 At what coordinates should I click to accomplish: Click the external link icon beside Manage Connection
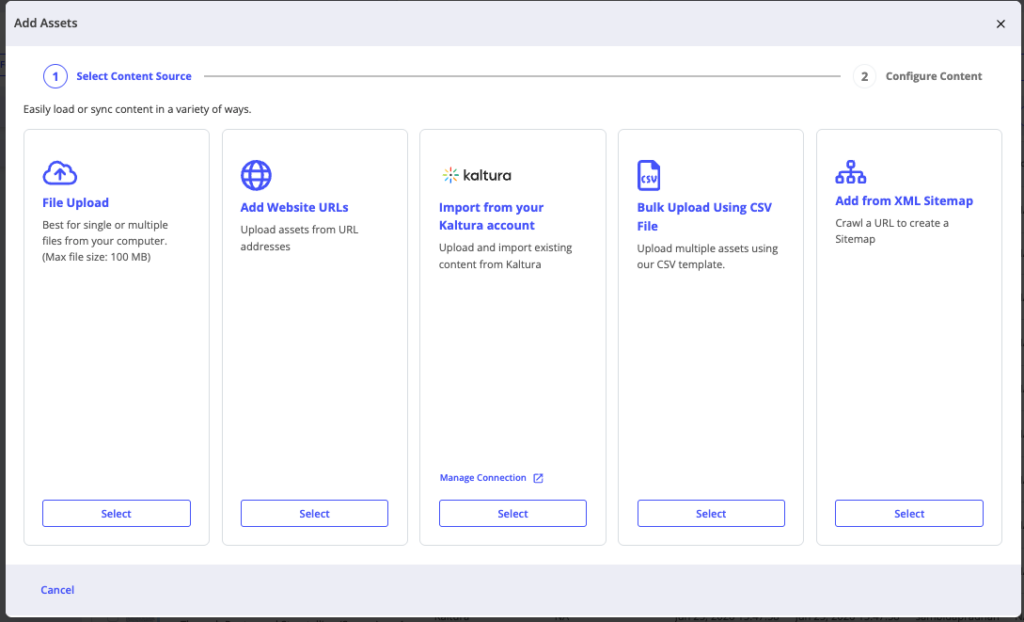[538, 478]
